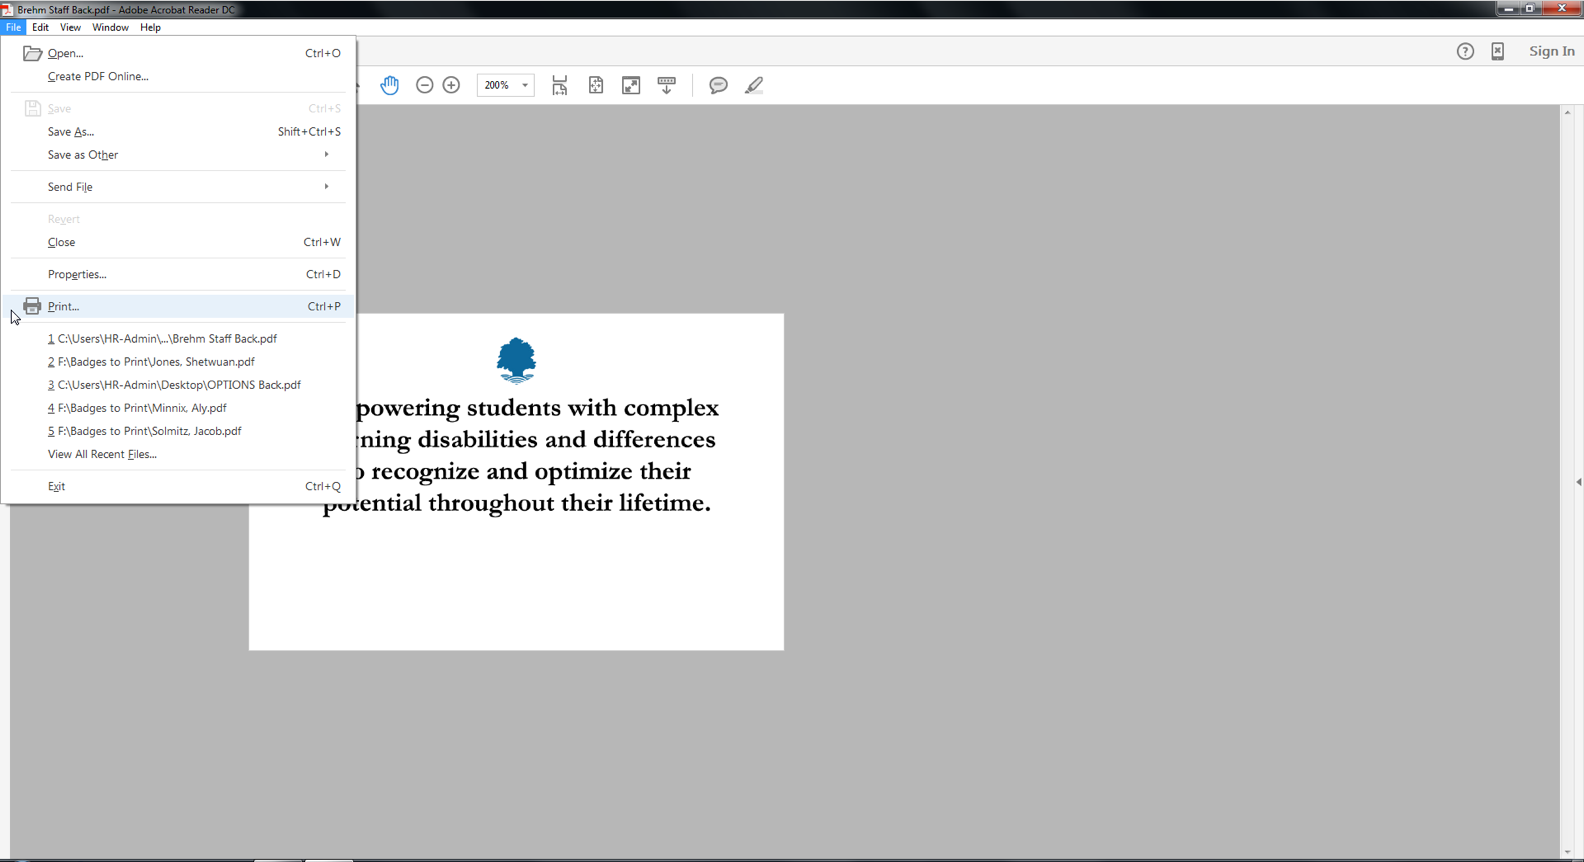Image resolution: width=1584 pixels, height=862 pixels.
Task: Select Properties in the File menu
Action: (x=77, y=274)
